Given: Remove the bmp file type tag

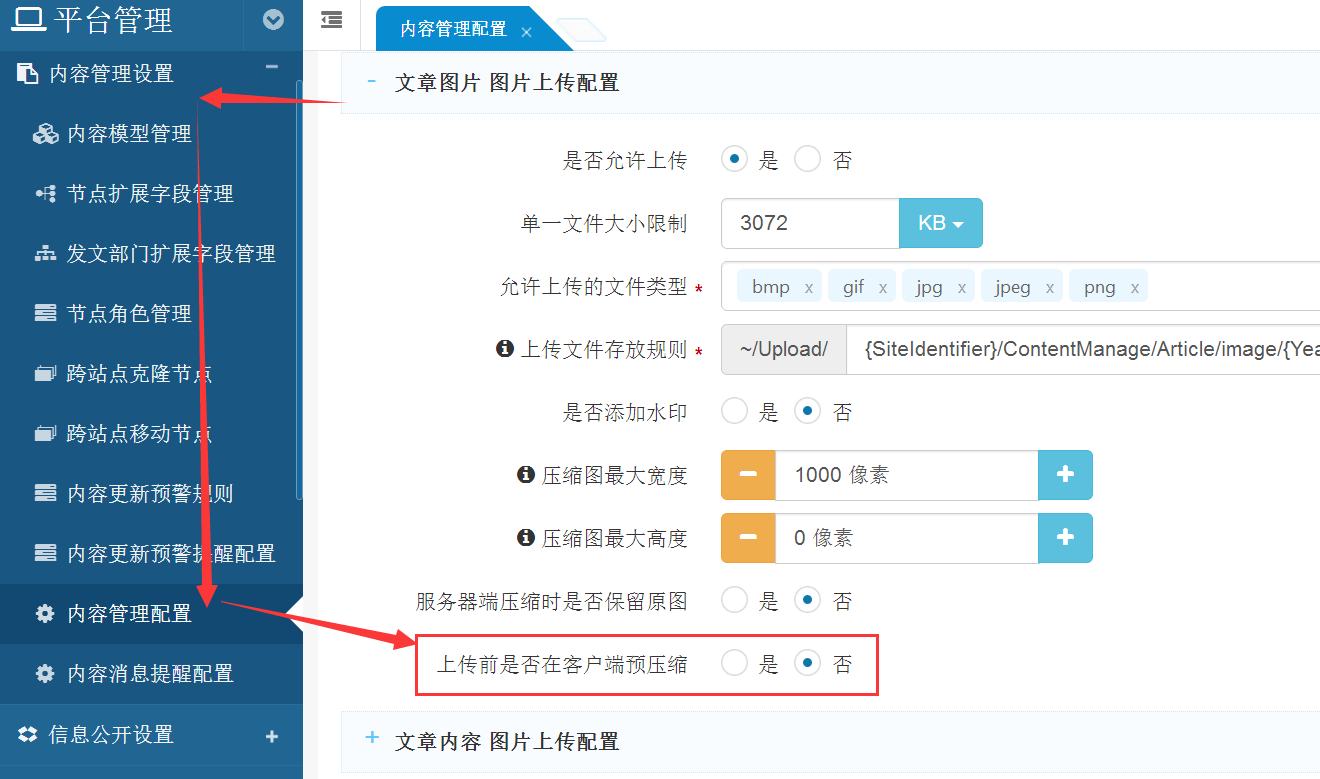Looking at the screenshot, I should coord(808,288).
